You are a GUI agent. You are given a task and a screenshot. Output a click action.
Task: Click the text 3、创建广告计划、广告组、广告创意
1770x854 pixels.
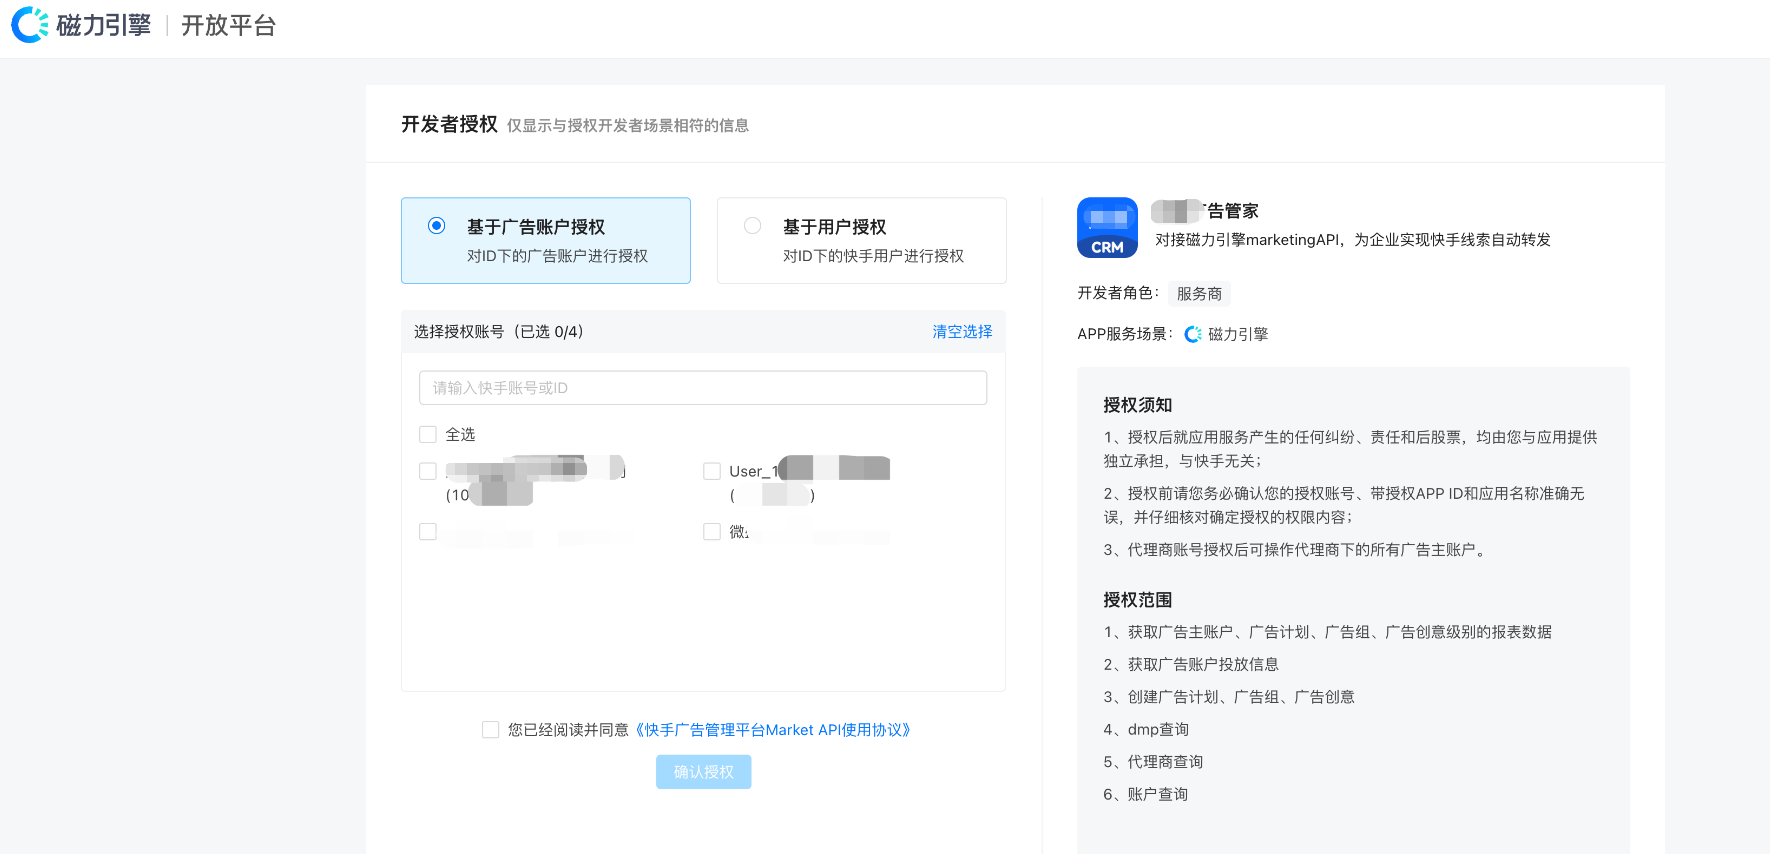tap(1229, 697)
